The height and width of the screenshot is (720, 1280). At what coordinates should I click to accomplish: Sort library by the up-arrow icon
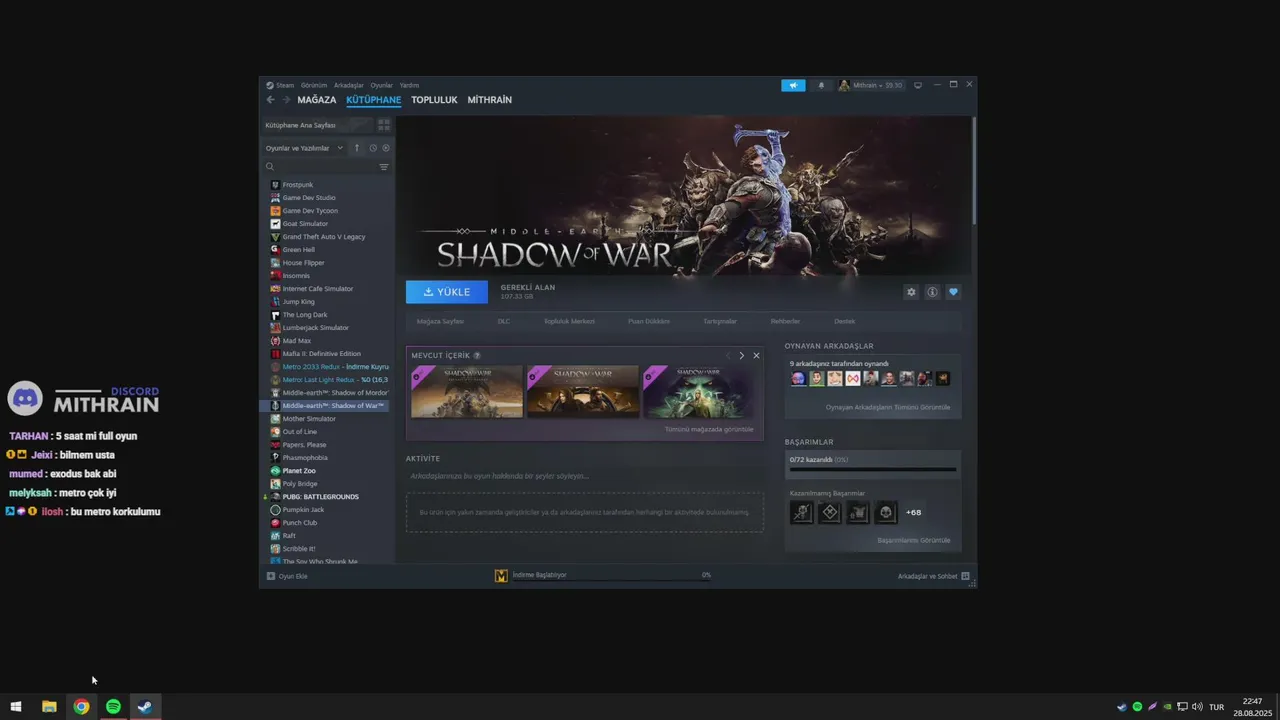[x=357, y=148]
